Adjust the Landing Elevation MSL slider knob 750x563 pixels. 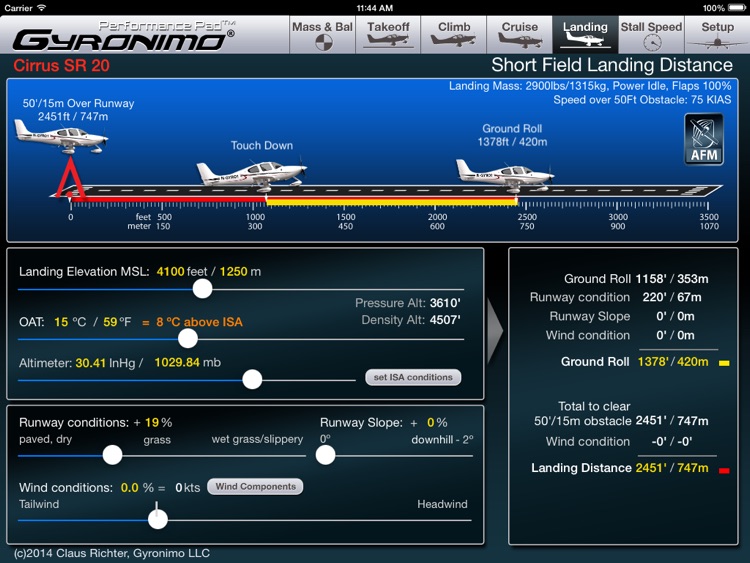(x=202, y=289)
